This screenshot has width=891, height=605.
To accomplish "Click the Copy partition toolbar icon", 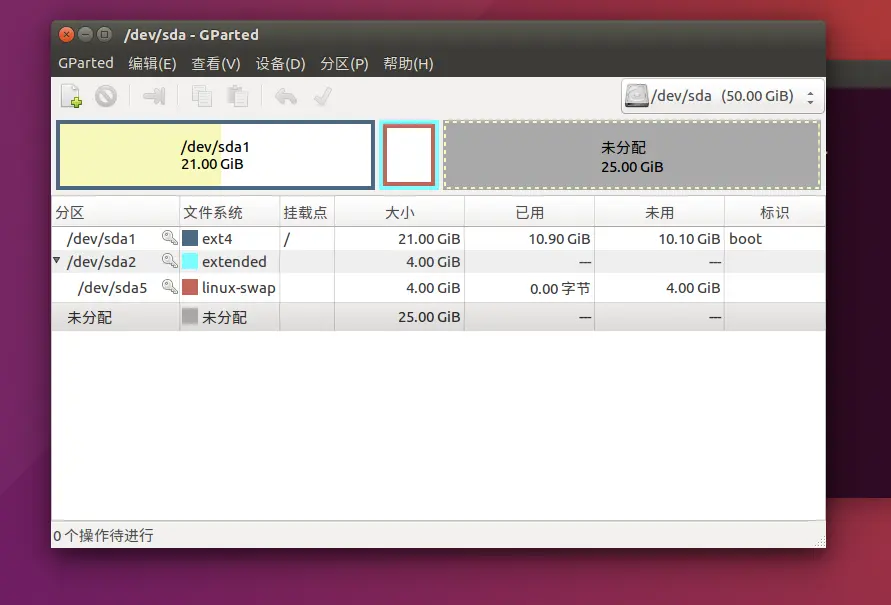I will [x=202, y=96].
